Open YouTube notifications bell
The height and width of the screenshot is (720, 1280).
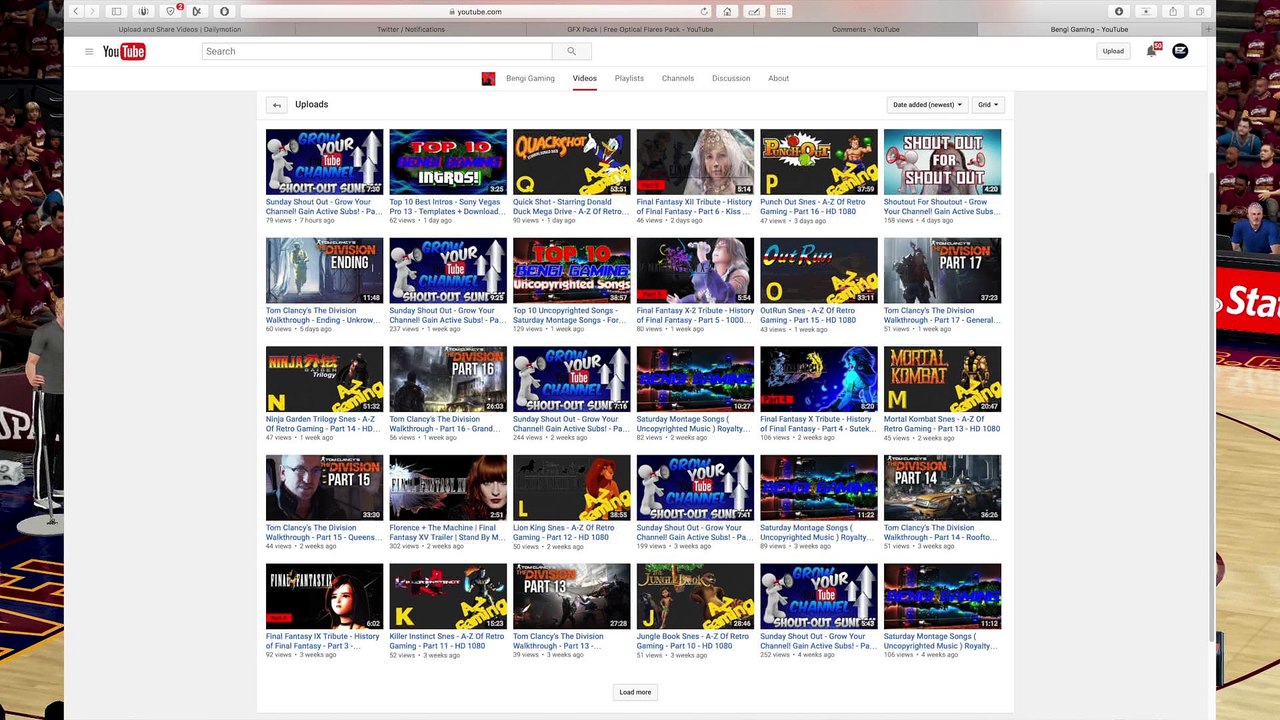click(1151, 51)
